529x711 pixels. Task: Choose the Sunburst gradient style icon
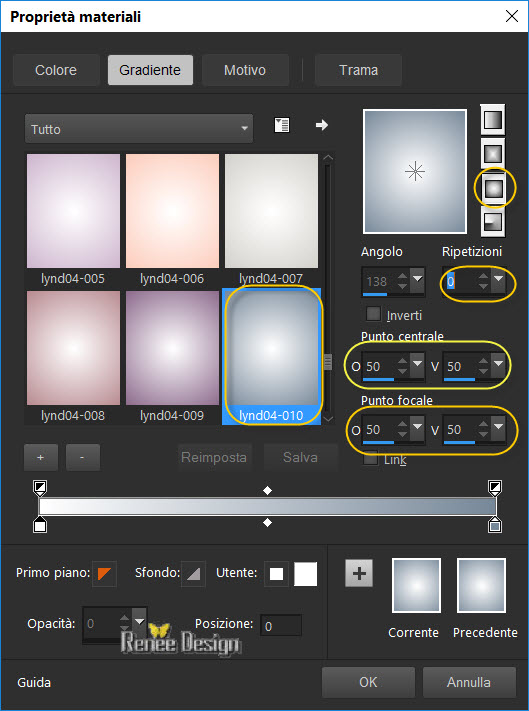[x=494, y=187]
